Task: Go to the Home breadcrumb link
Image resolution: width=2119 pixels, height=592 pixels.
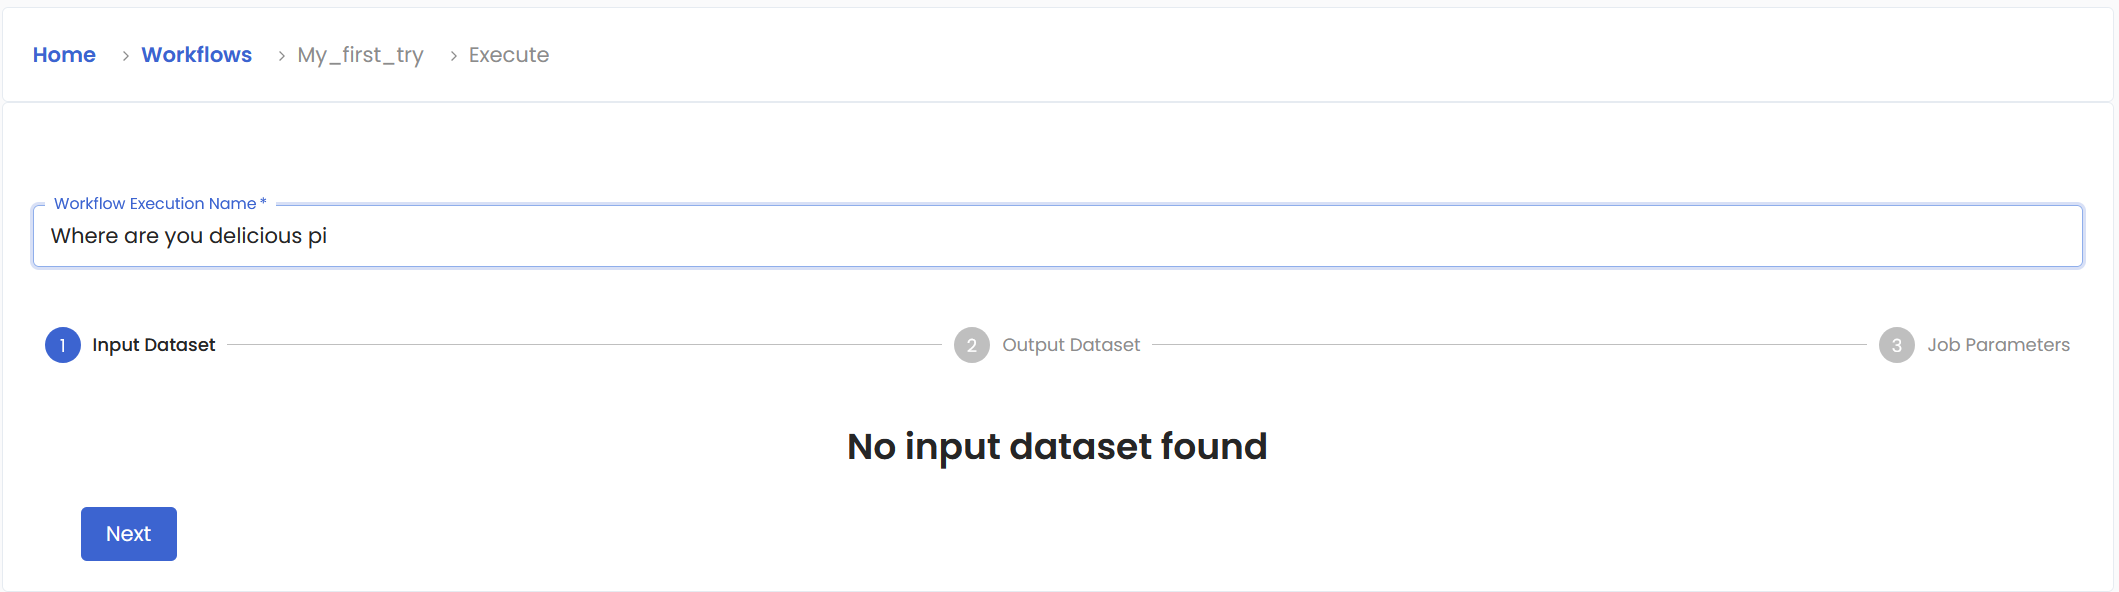Action: (x=64, y=55)
